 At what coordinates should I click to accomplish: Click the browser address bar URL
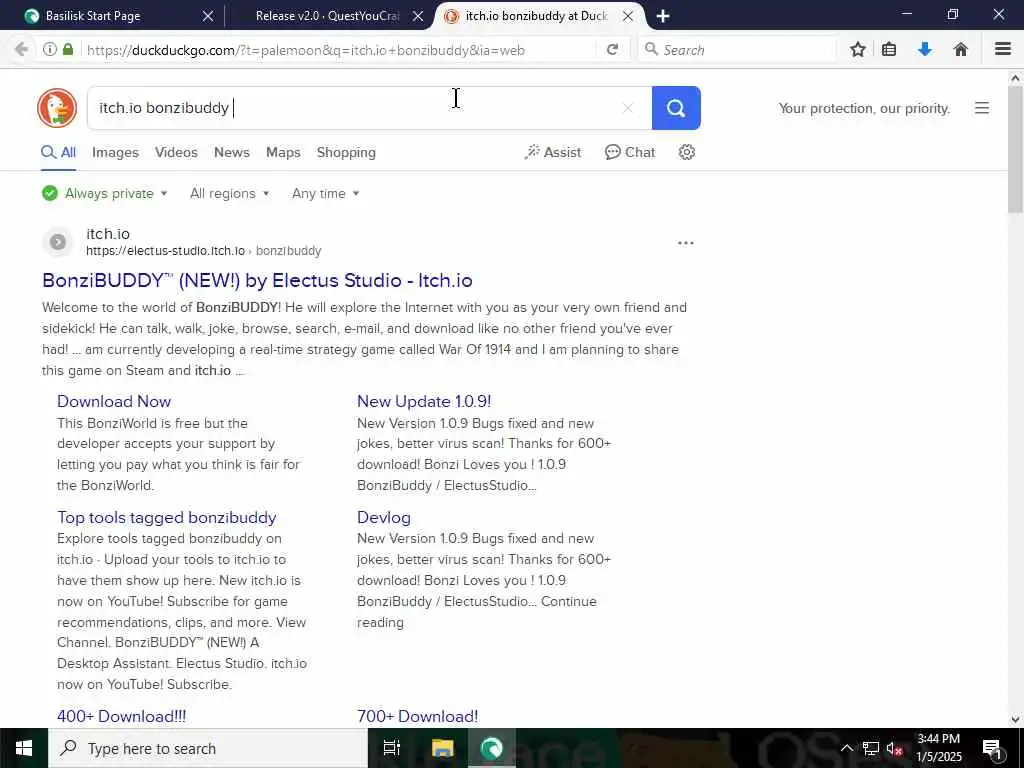pos(306,50)
